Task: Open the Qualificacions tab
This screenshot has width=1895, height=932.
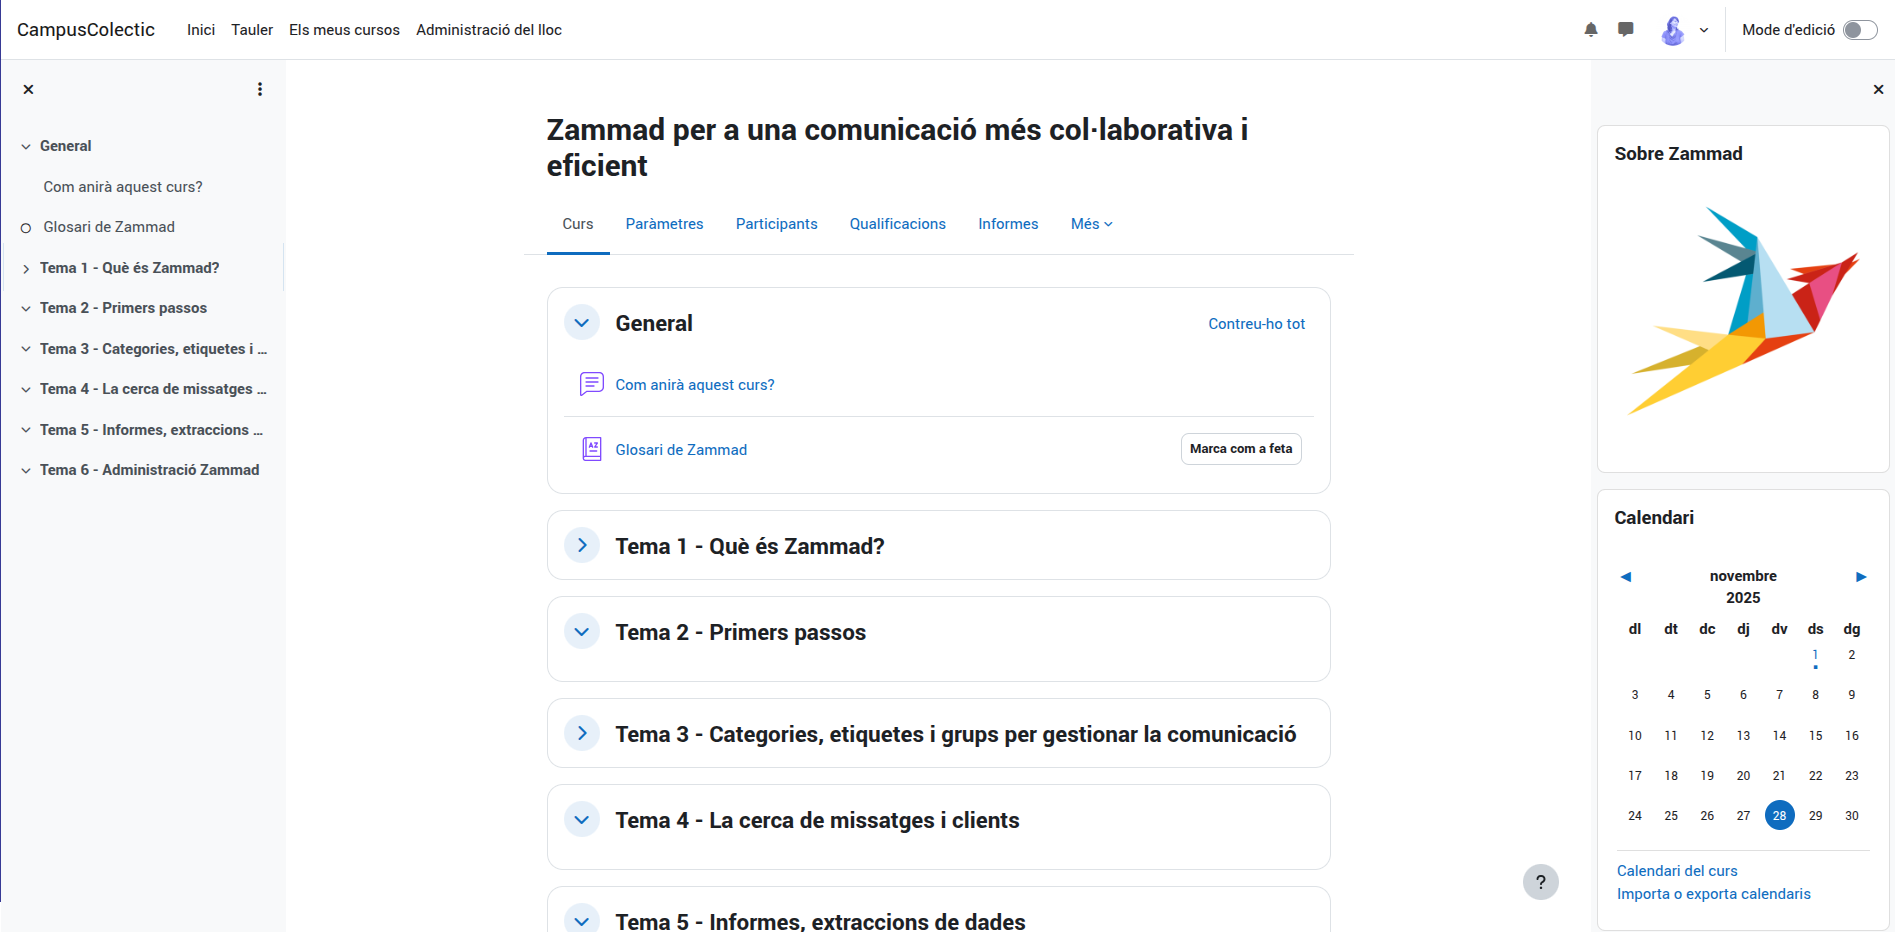Action: click(x=897, y=224)
